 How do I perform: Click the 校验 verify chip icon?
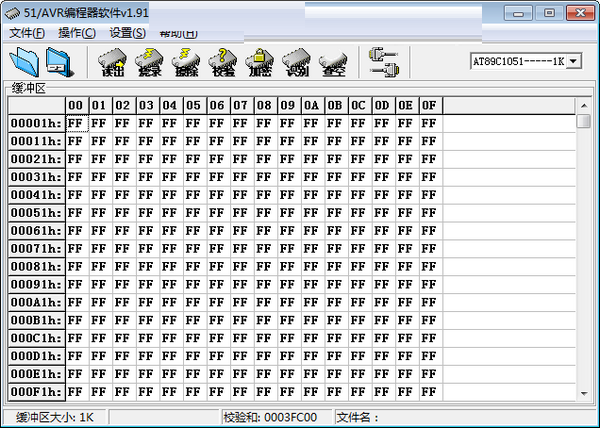point(223,62)
